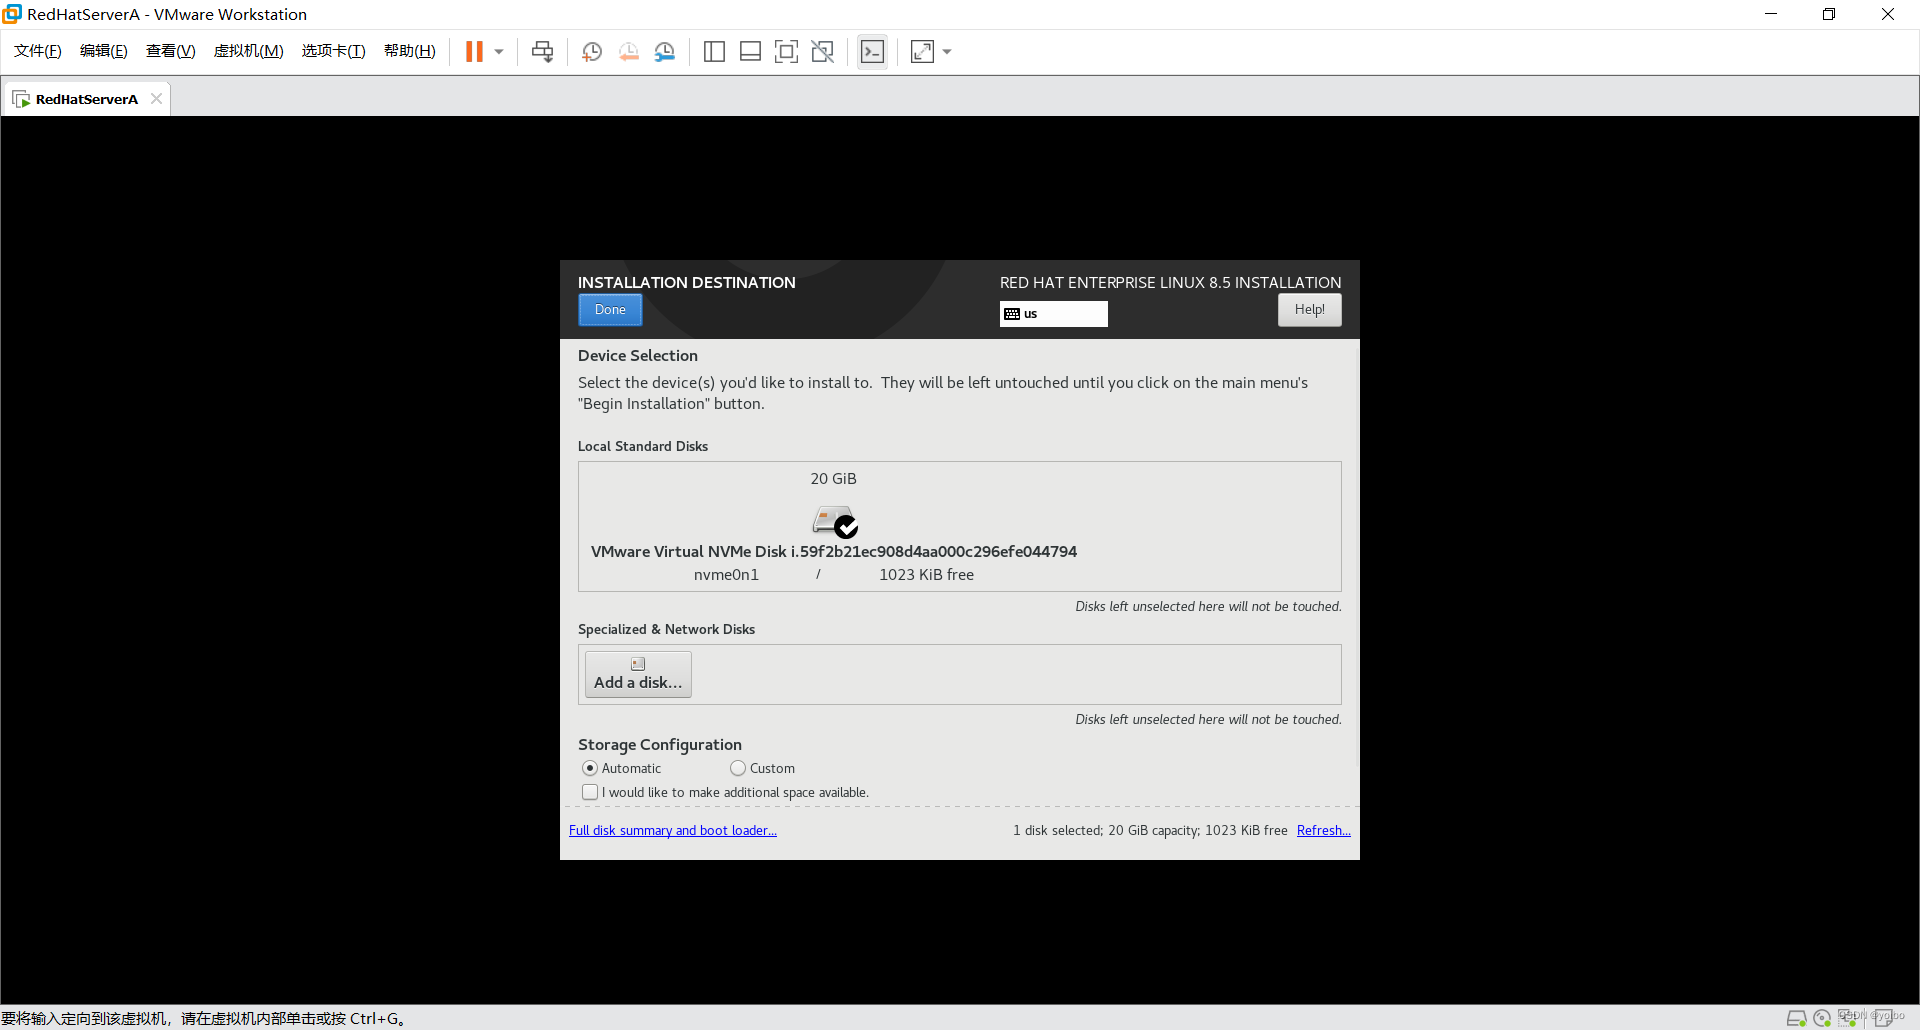Close the RedHatServerA tab

point(156,99)
